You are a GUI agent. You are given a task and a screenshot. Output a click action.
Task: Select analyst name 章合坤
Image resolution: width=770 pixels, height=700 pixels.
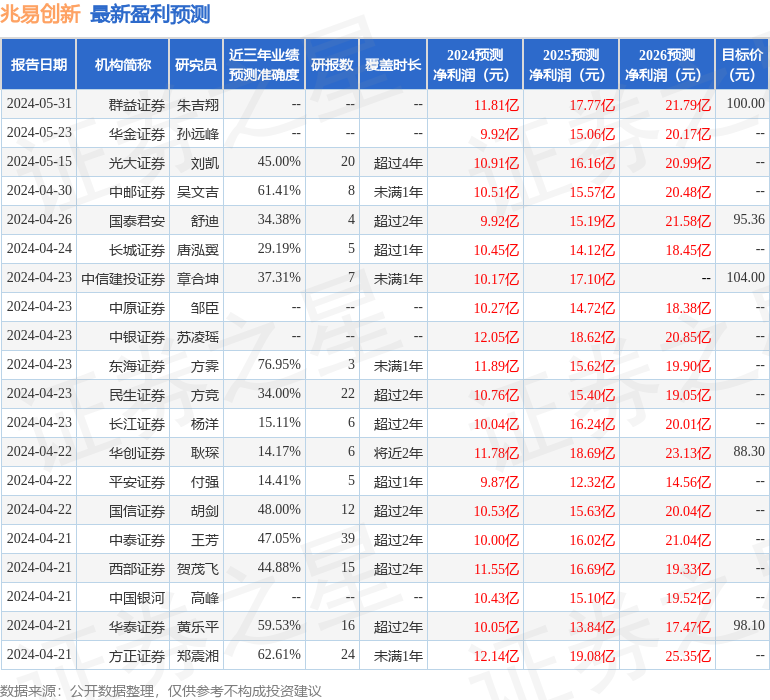coord(198,279)
